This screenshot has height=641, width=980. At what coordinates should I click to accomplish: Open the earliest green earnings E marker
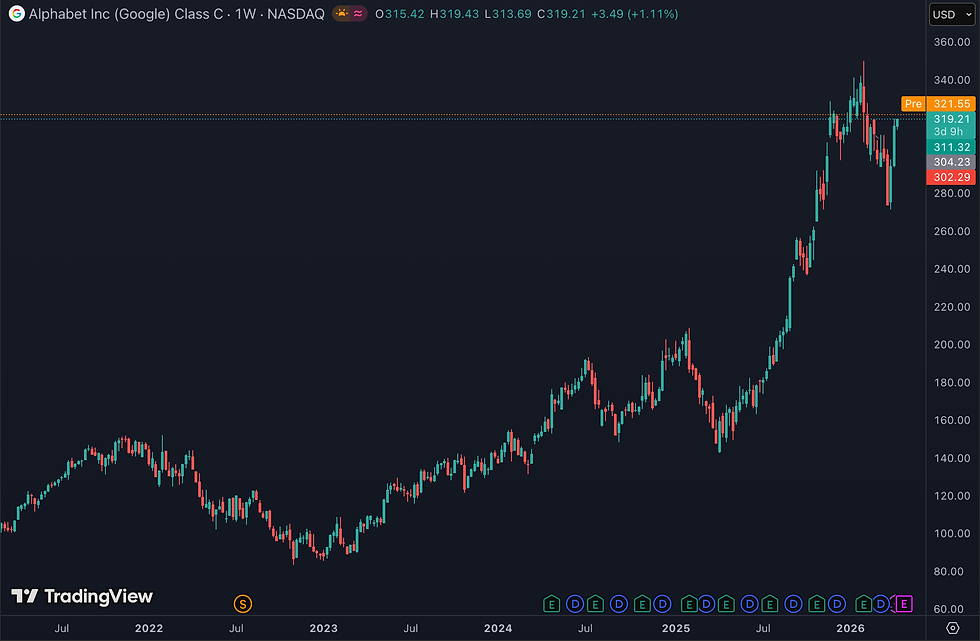(551, 604)
